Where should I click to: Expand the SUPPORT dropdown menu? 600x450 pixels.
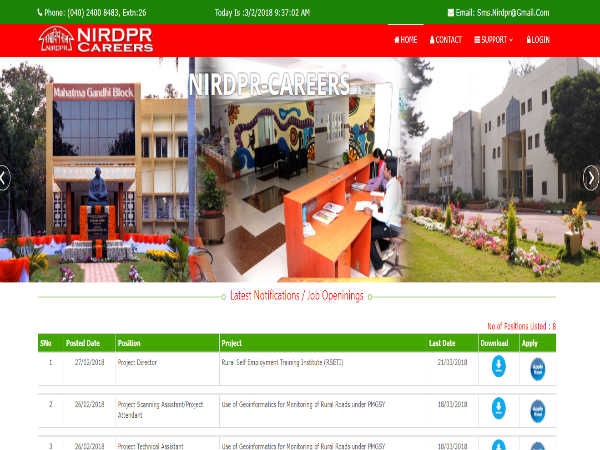[x=494, y=40]
